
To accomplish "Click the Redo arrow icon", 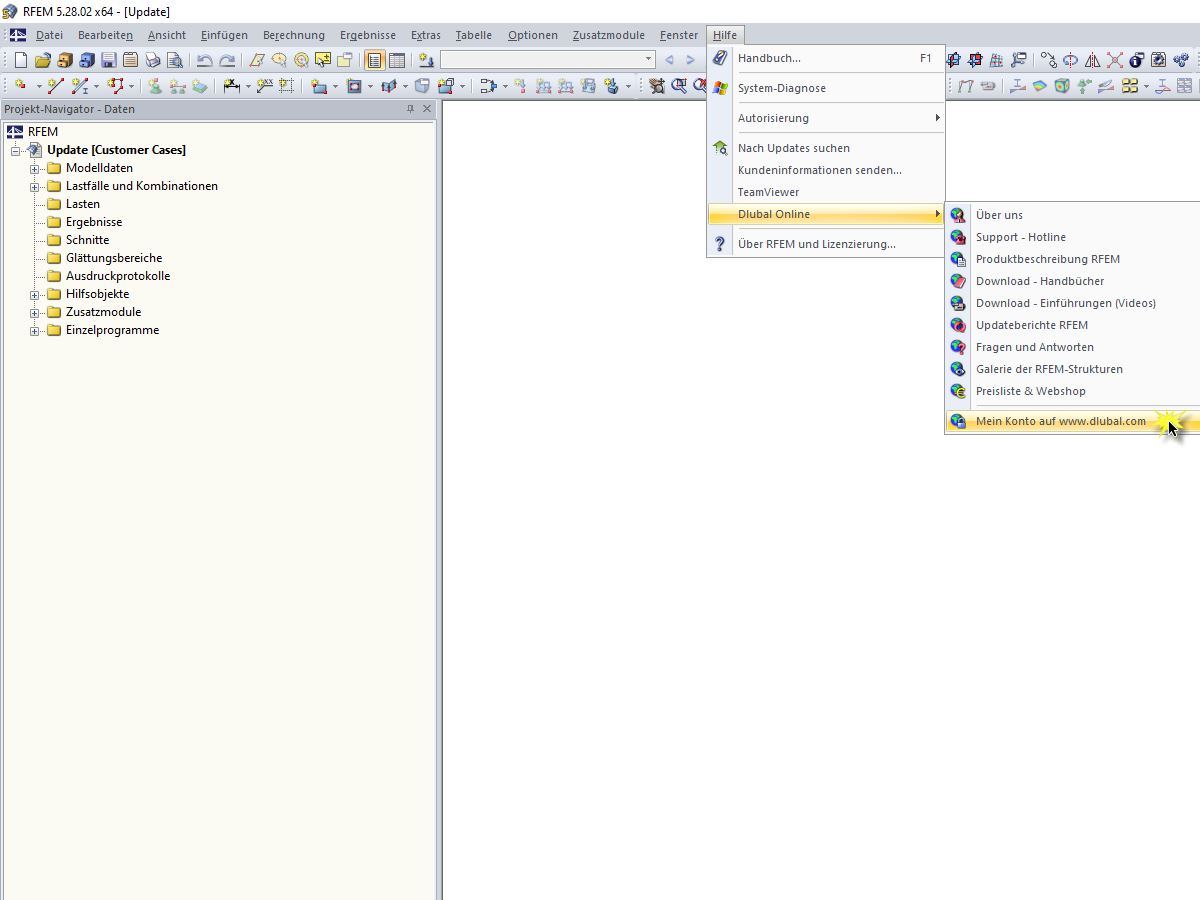I will [227, 60].
